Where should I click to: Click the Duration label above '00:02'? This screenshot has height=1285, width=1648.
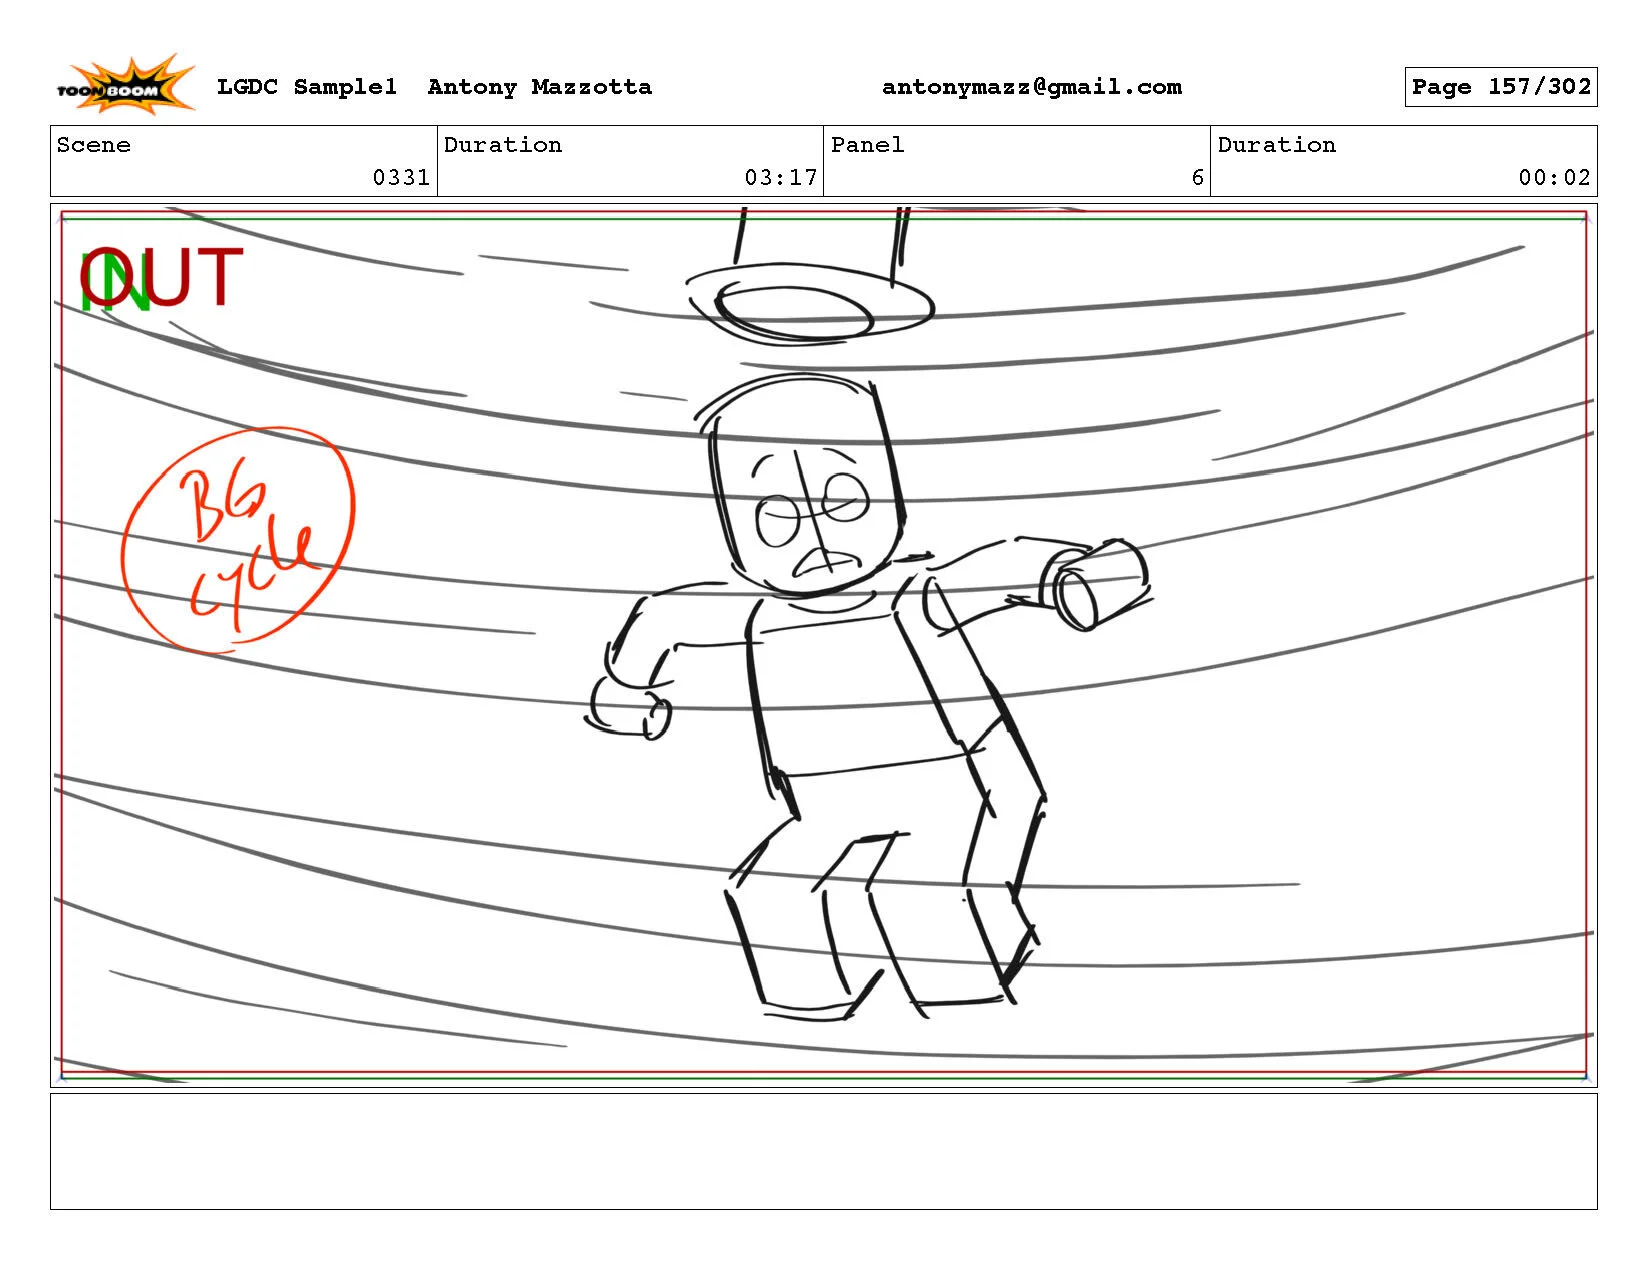(1277, 145)
